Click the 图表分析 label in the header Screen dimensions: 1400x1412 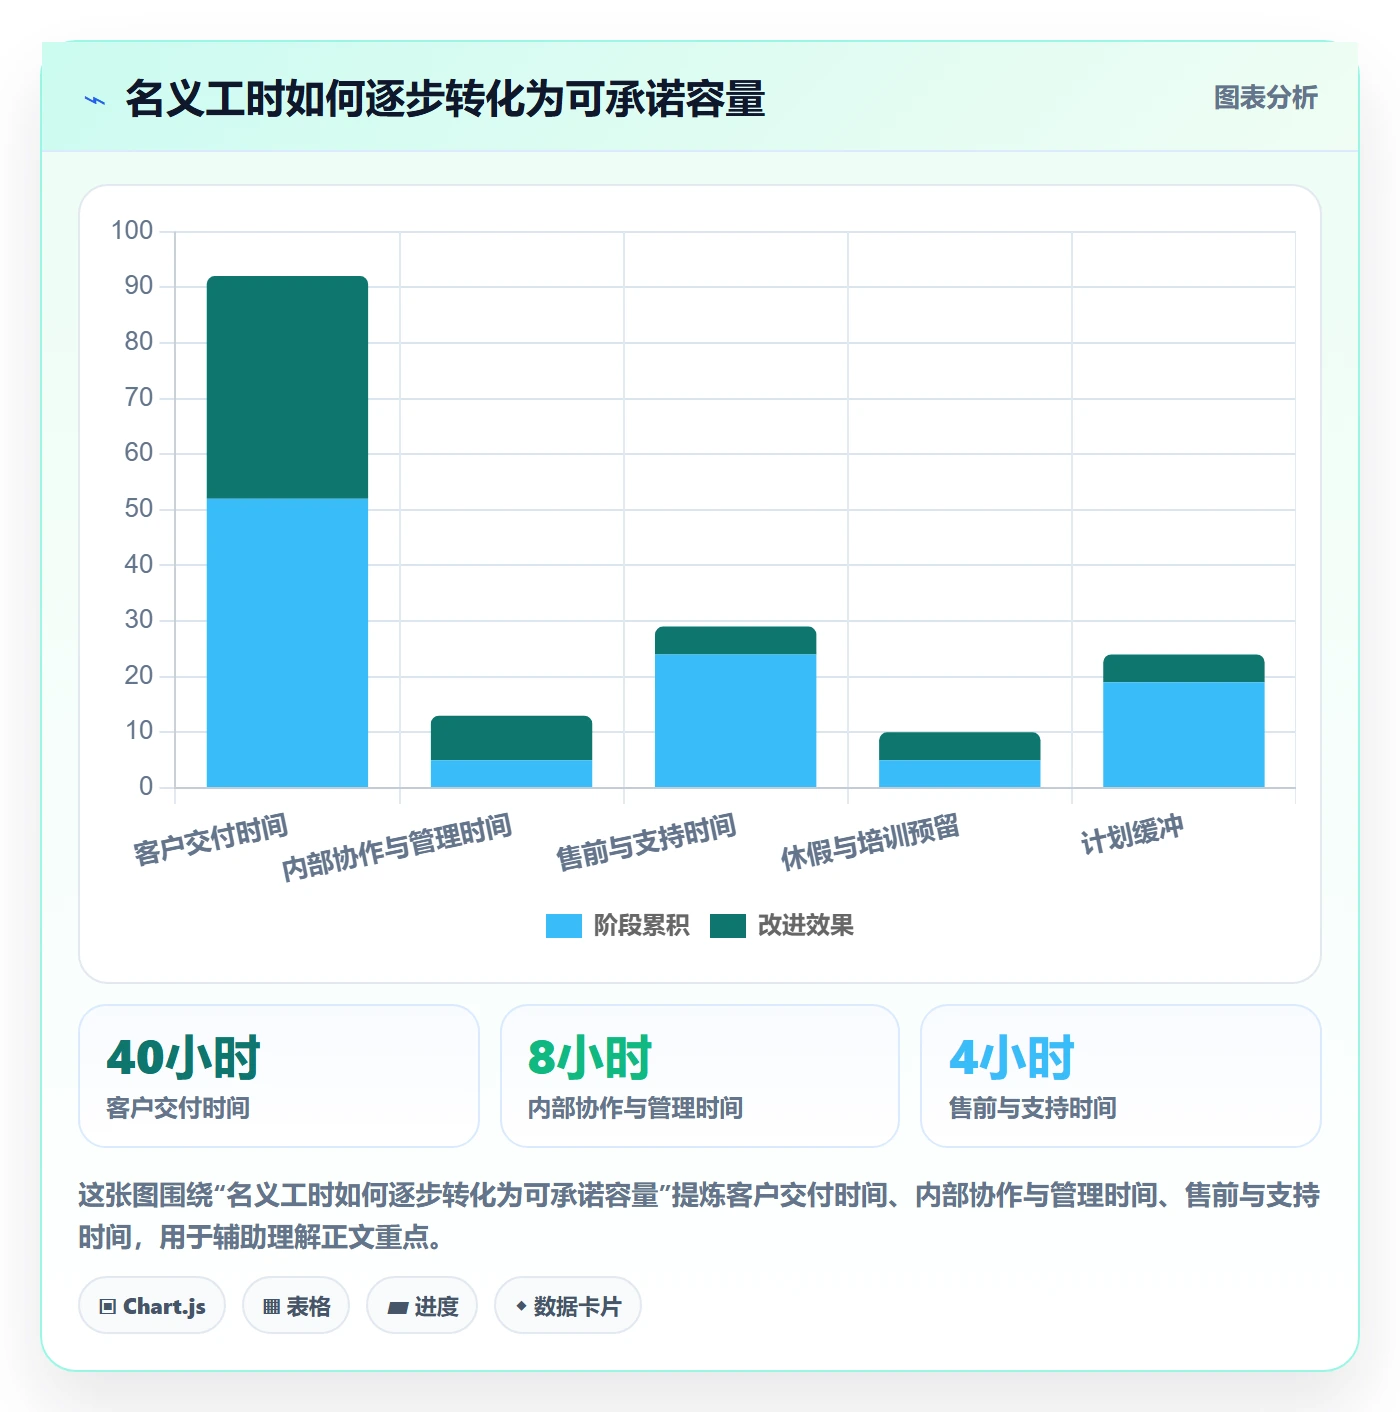[1265, 98]
